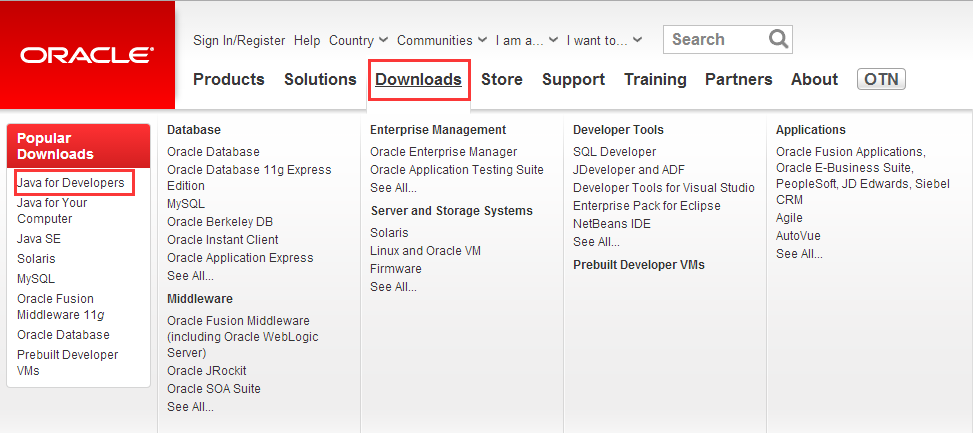Click See All under Middleware
Screen dimensions: 973x433
tap(191, 407)
